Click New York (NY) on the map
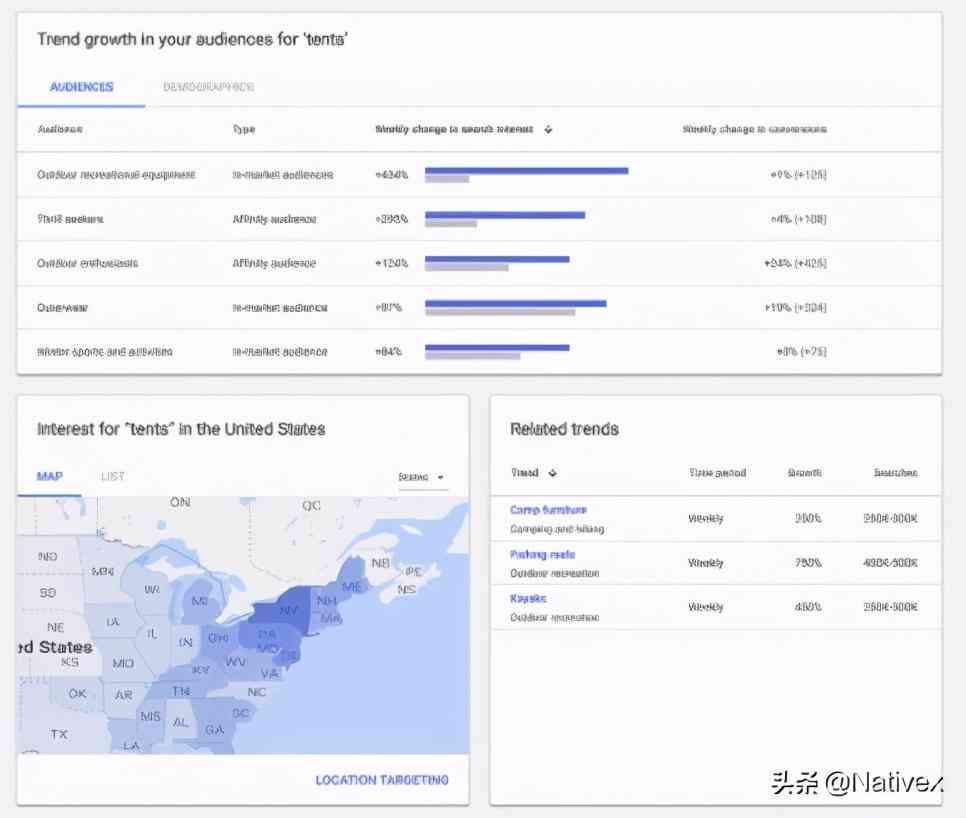Image resolution: width=966 pixels, height=818 pixels. (x=288, y=610)
